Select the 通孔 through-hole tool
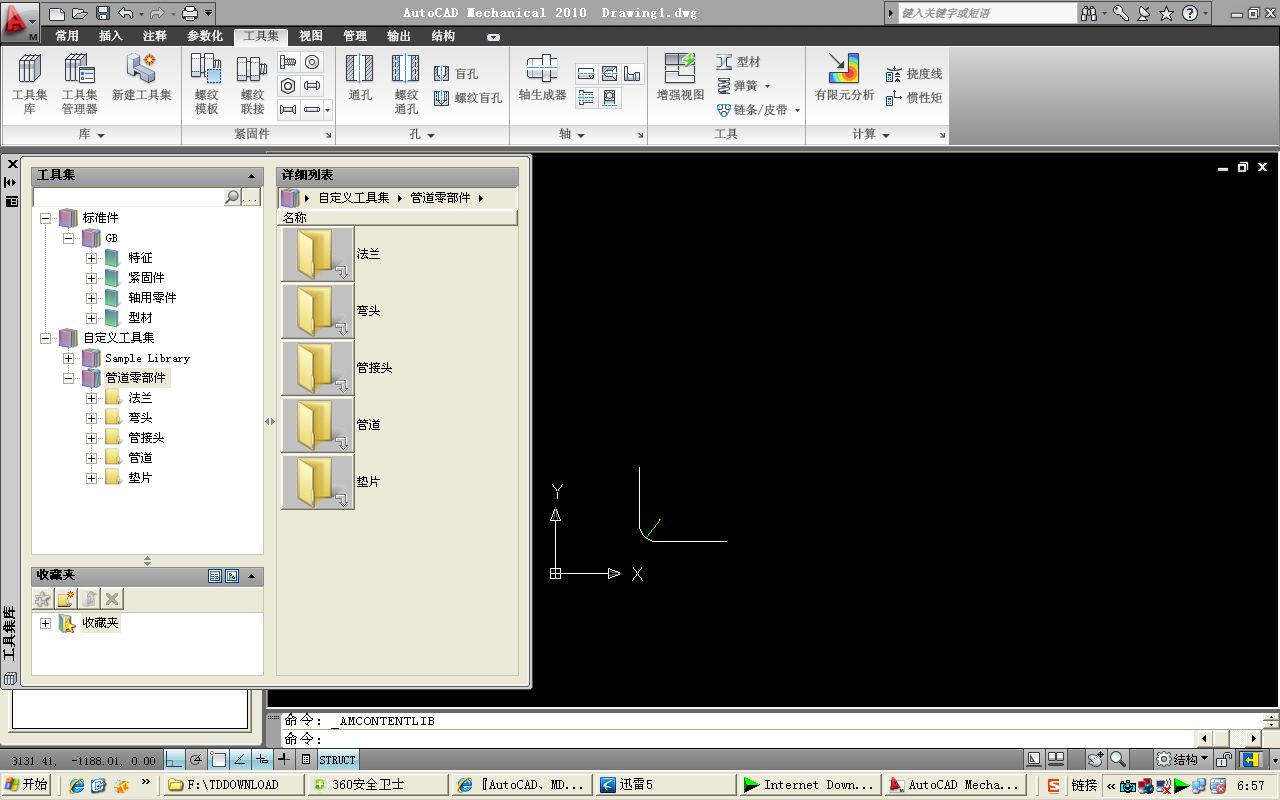This screenshot has height=800, width=1280. coord(360,78)
